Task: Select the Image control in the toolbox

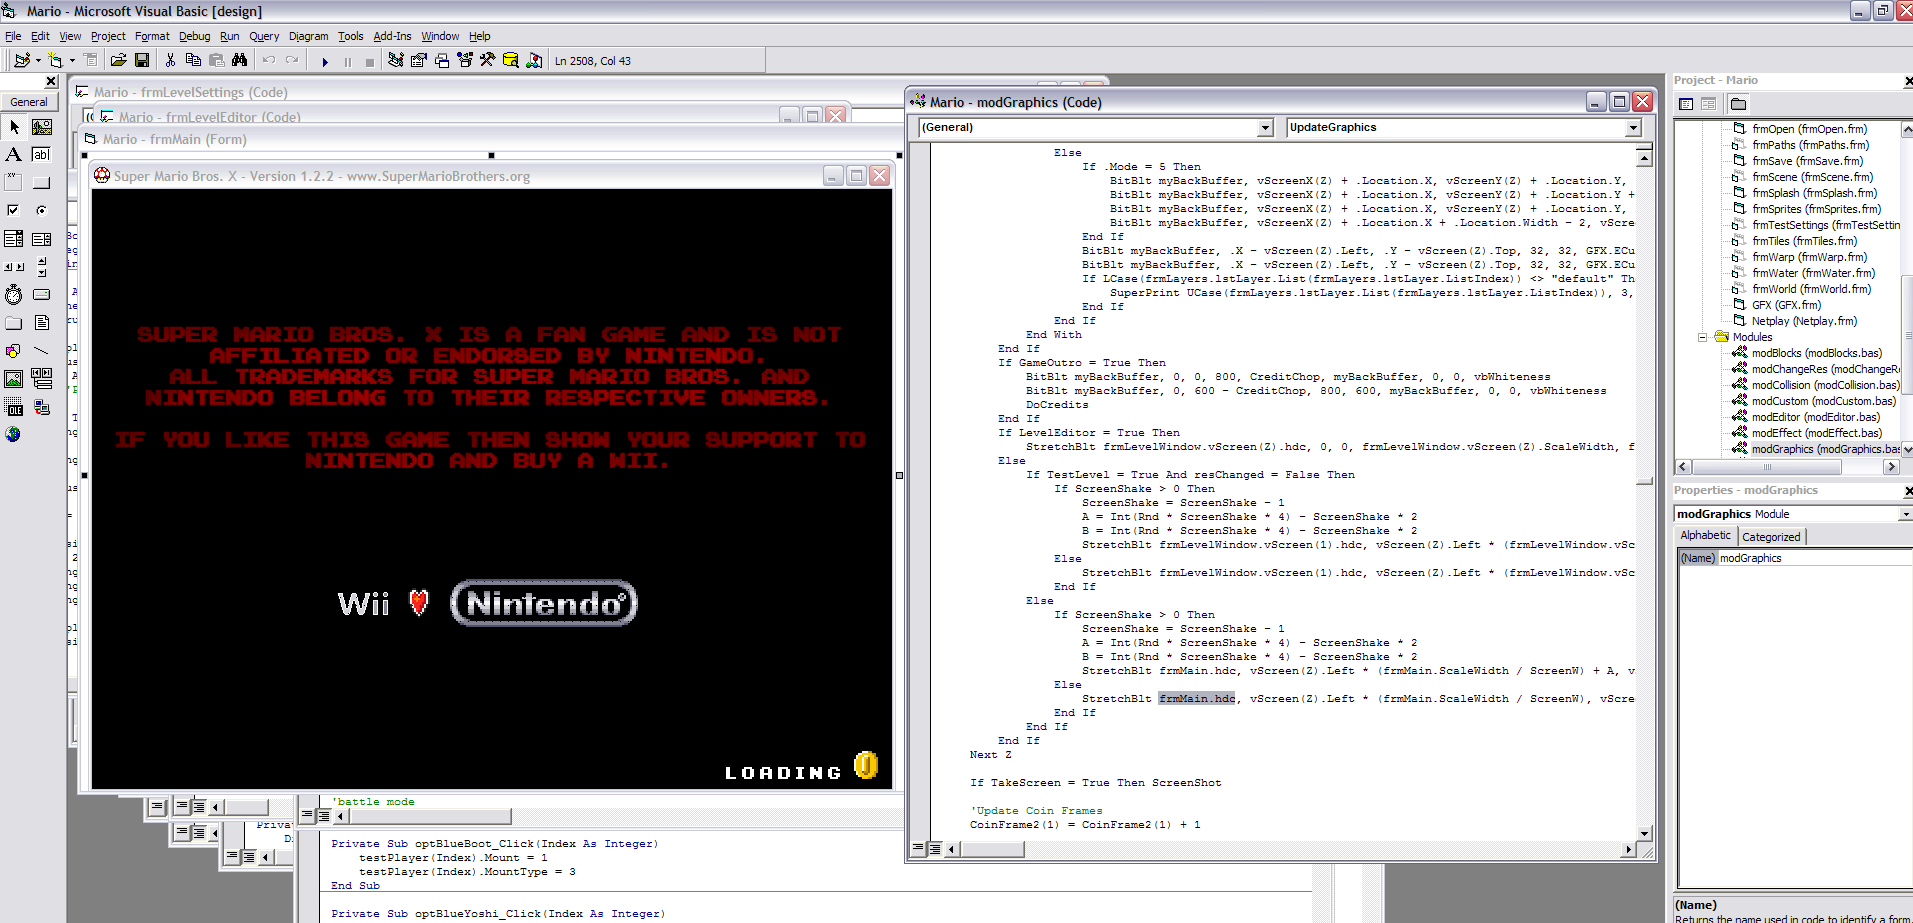Action: tap(14, 379)
